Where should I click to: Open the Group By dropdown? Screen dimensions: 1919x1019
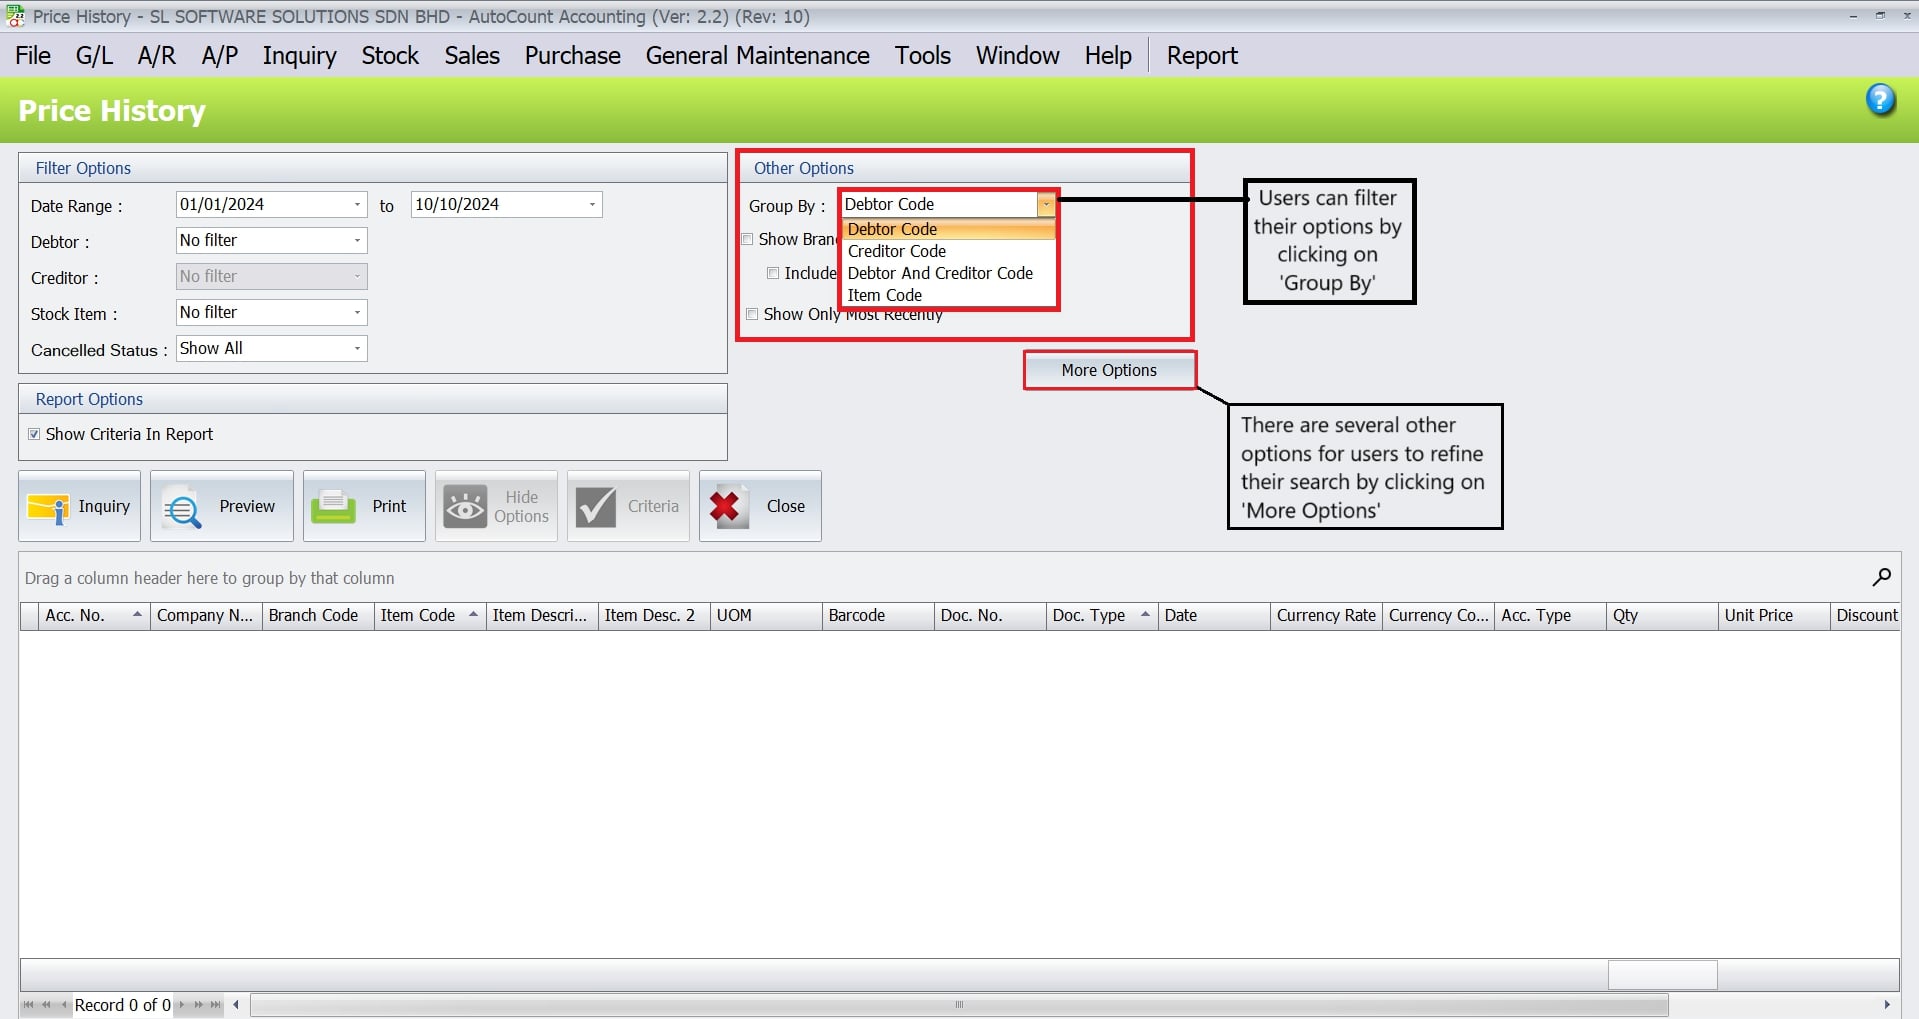pos(1046,204)
